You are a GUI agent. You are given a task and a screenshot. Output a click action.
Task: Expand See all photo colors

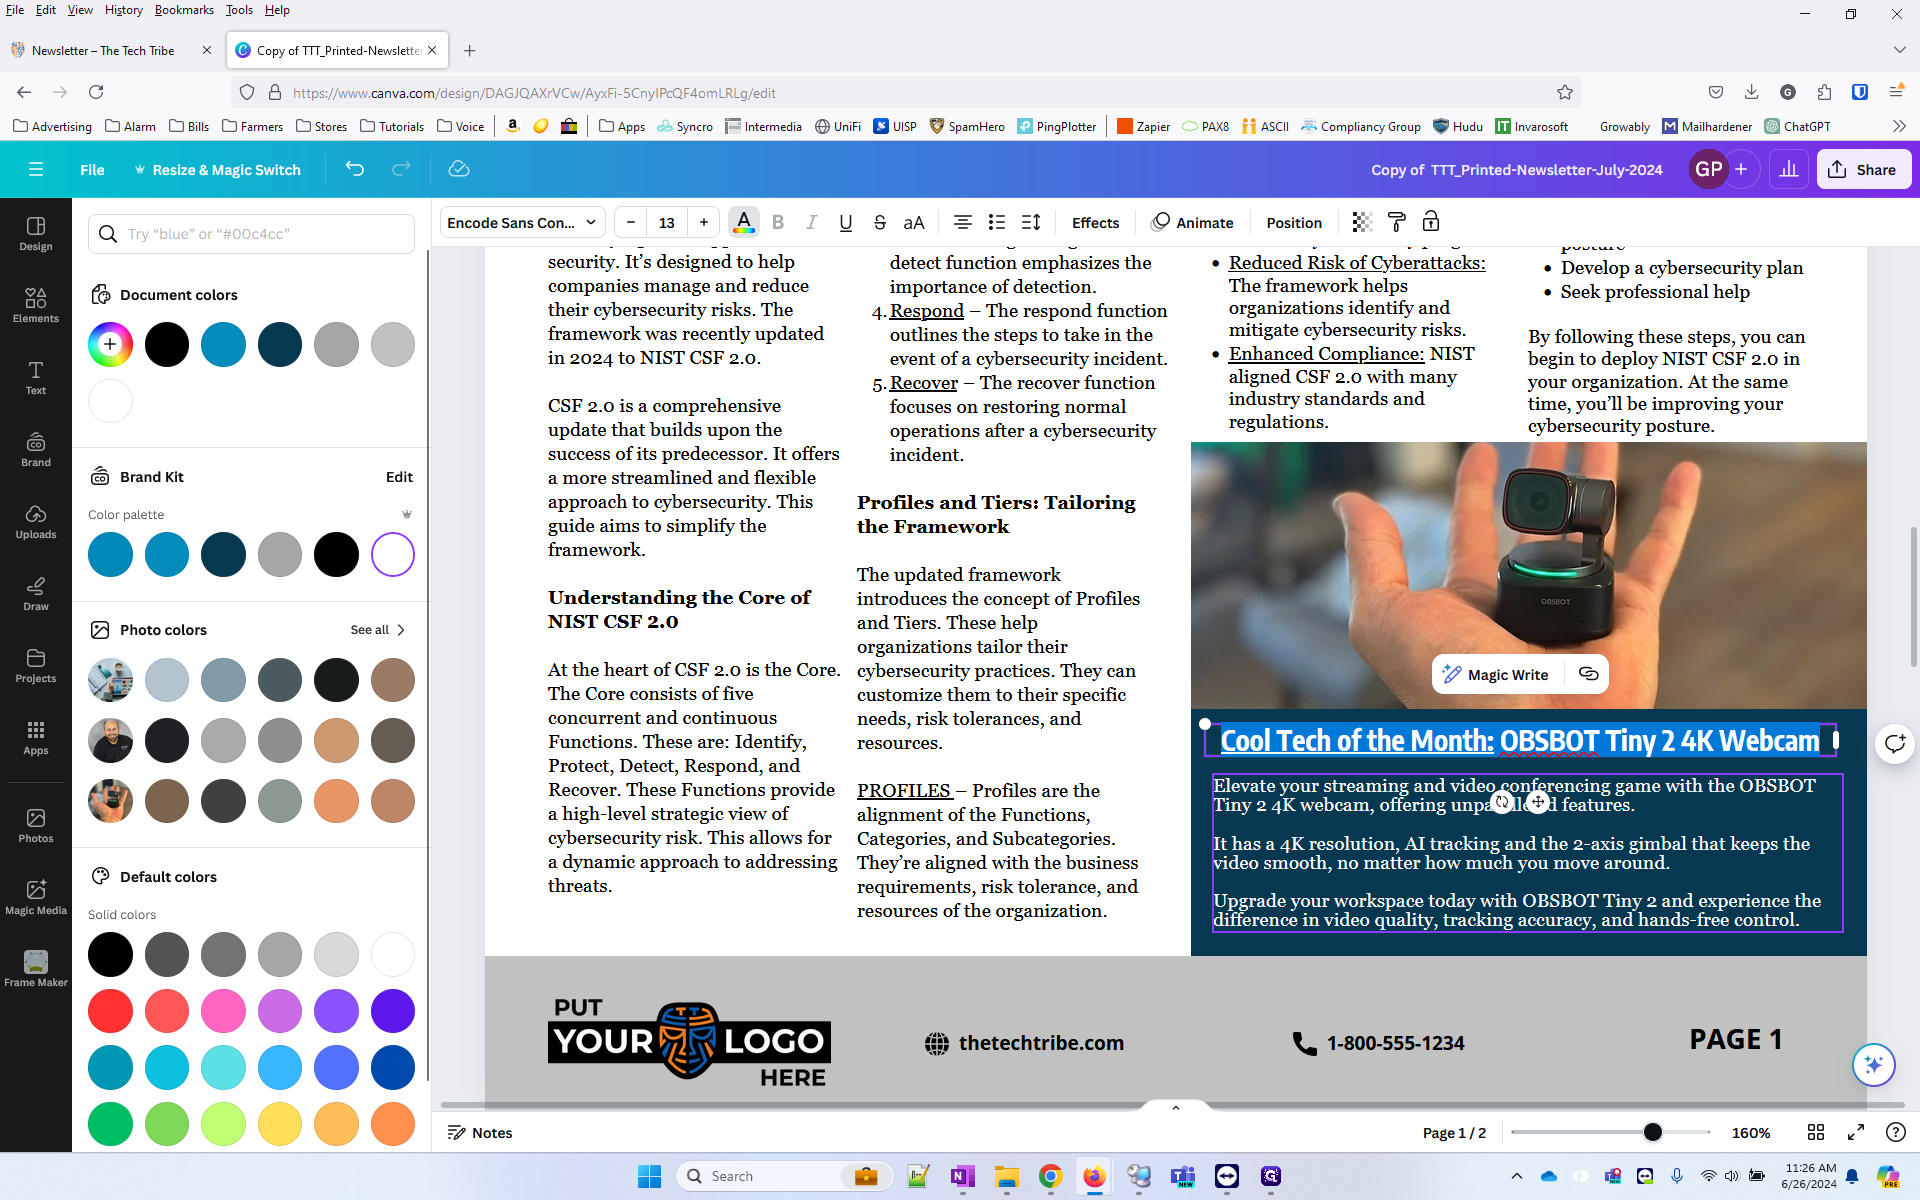coord(378,630)
